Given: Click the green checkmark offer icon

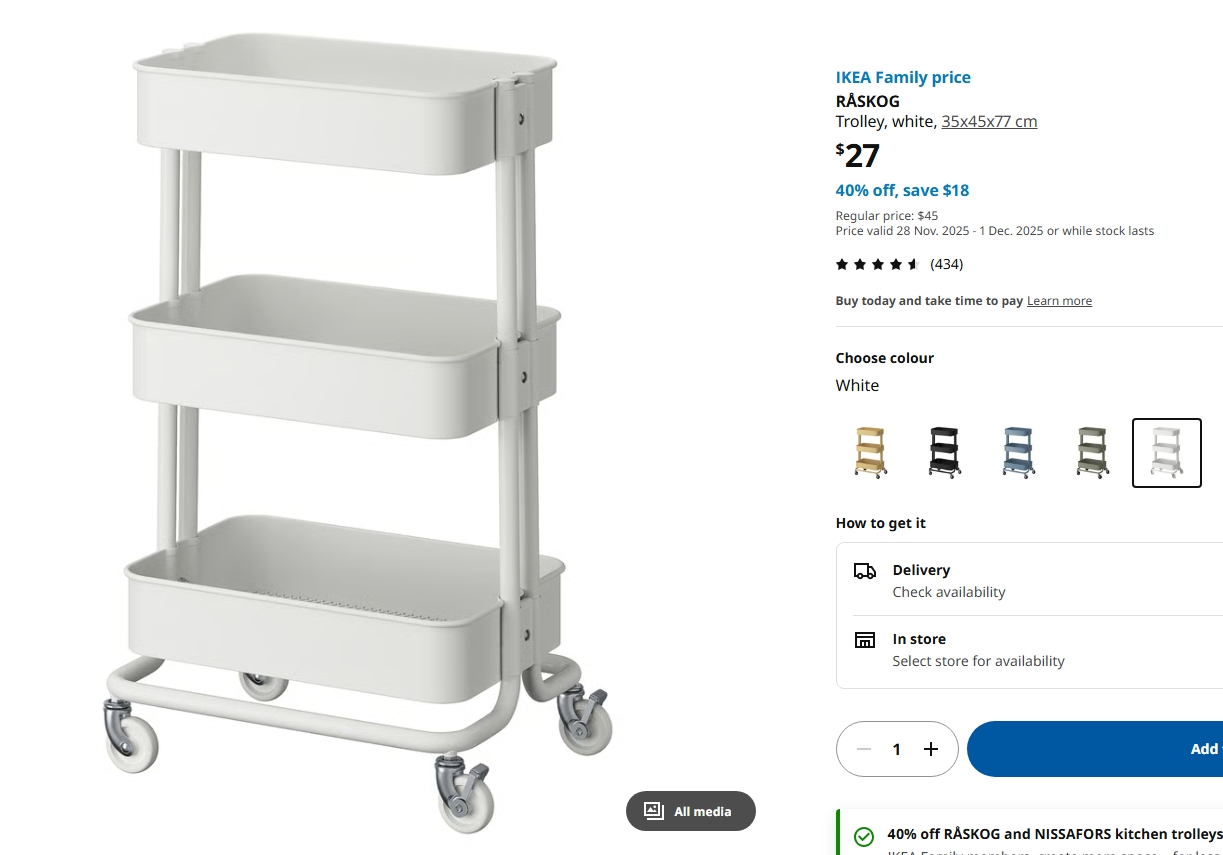Looking at the screenshot, I should click(x=864, y=836).
